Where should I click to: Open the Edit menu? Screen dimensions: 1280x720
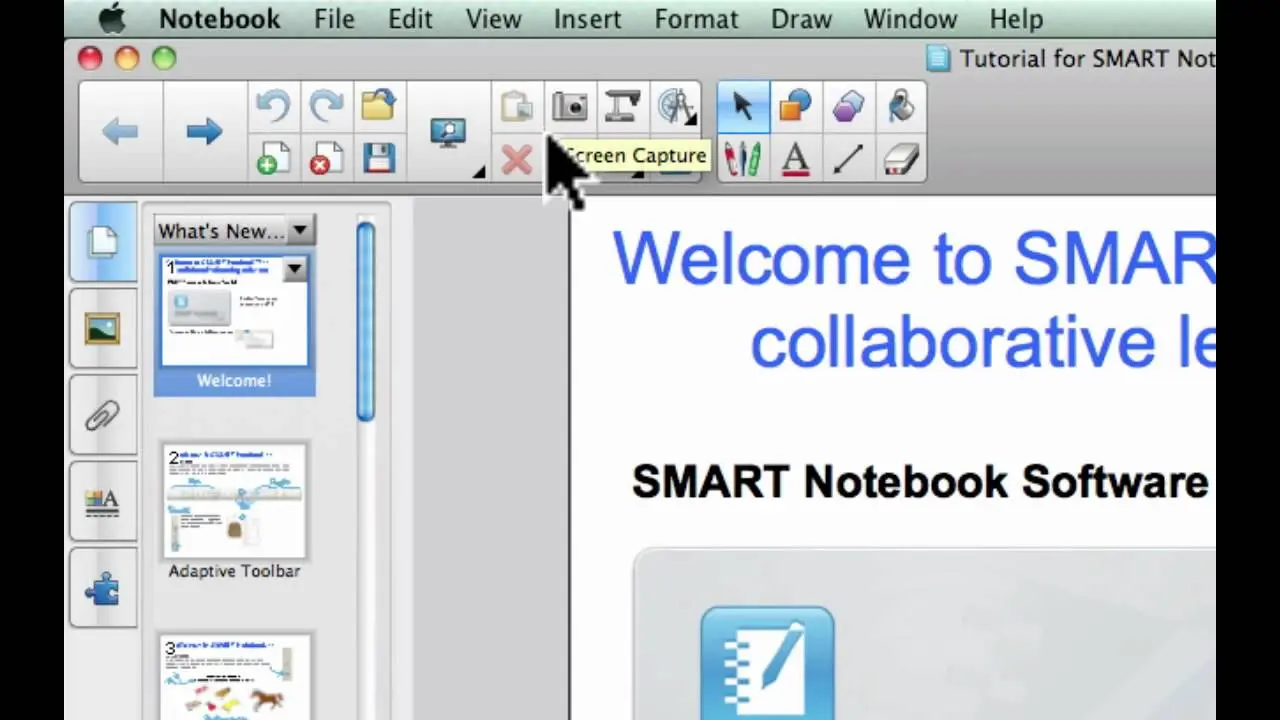(410, 19)
